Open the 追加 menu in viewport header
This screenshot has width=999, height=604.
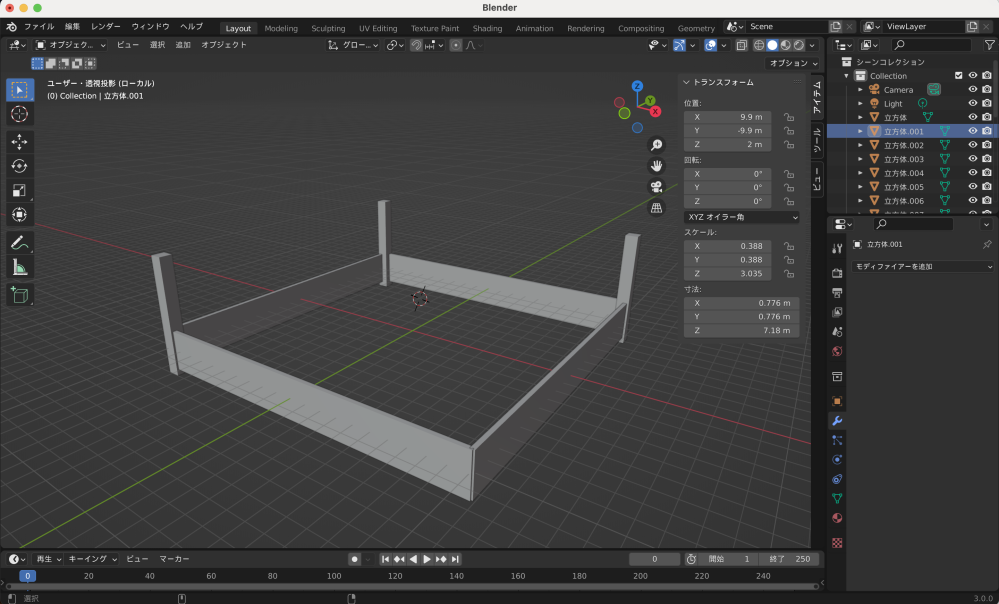183,45
